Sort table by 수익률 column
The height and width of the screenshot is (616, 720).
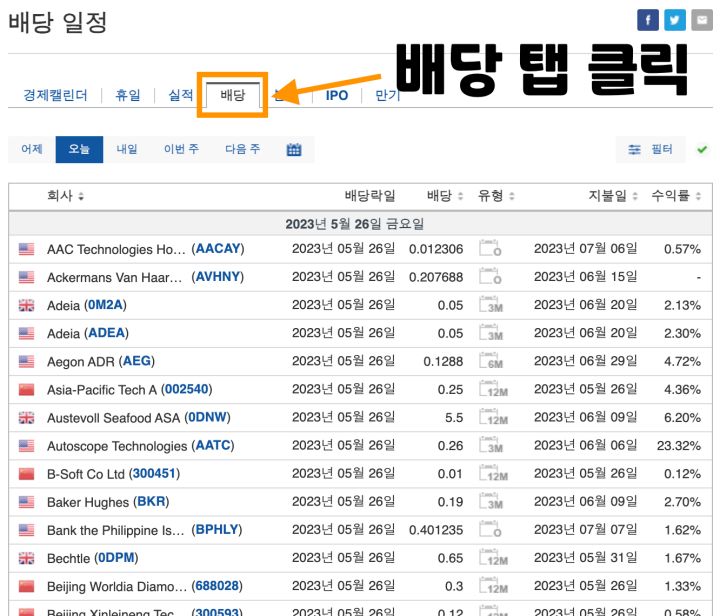pyautogui.click(x=676, y=196)
